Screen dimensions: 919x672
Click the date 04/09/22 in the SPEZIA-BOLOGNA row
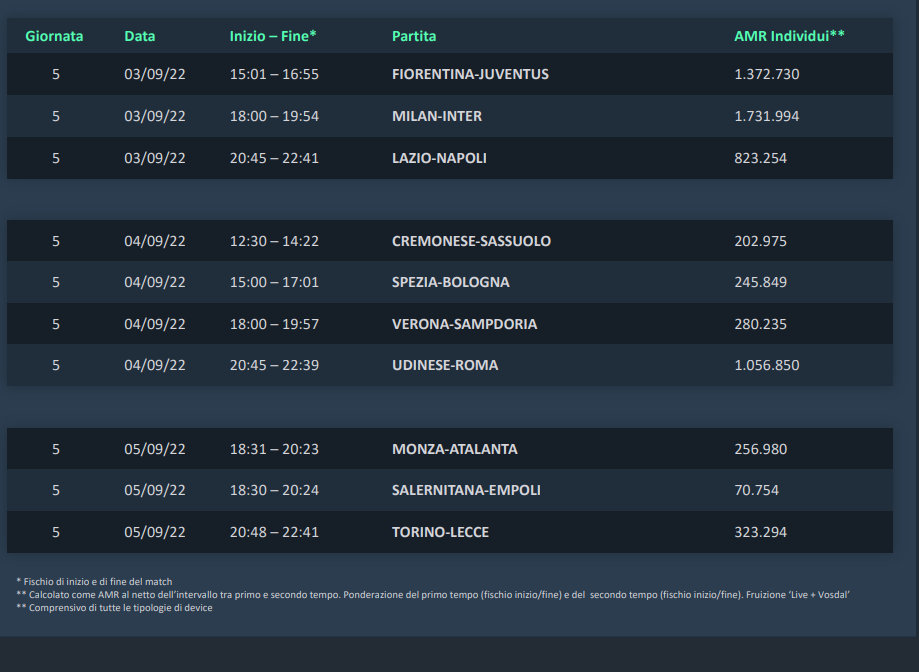(155, 282)
